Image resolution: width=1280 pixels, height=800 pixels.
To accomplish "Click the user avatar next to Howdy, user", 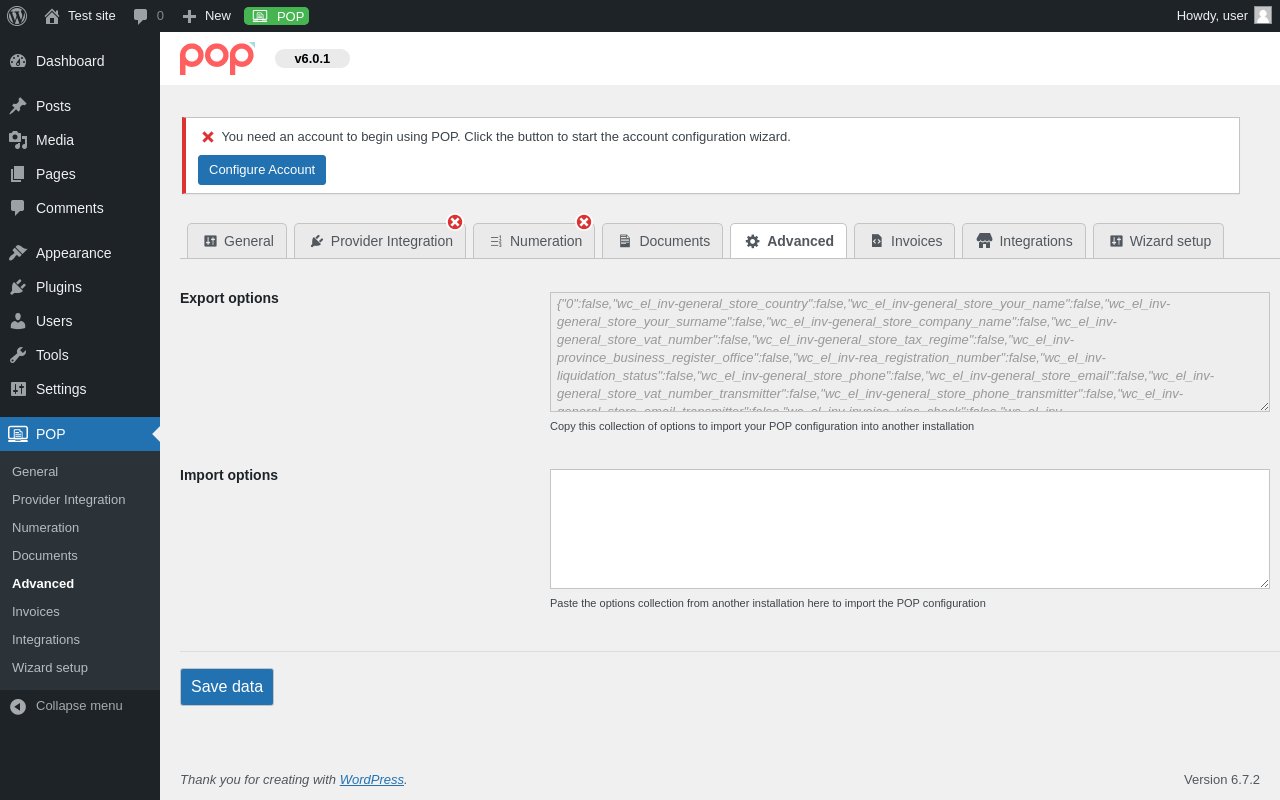I will pos(1263,15).
